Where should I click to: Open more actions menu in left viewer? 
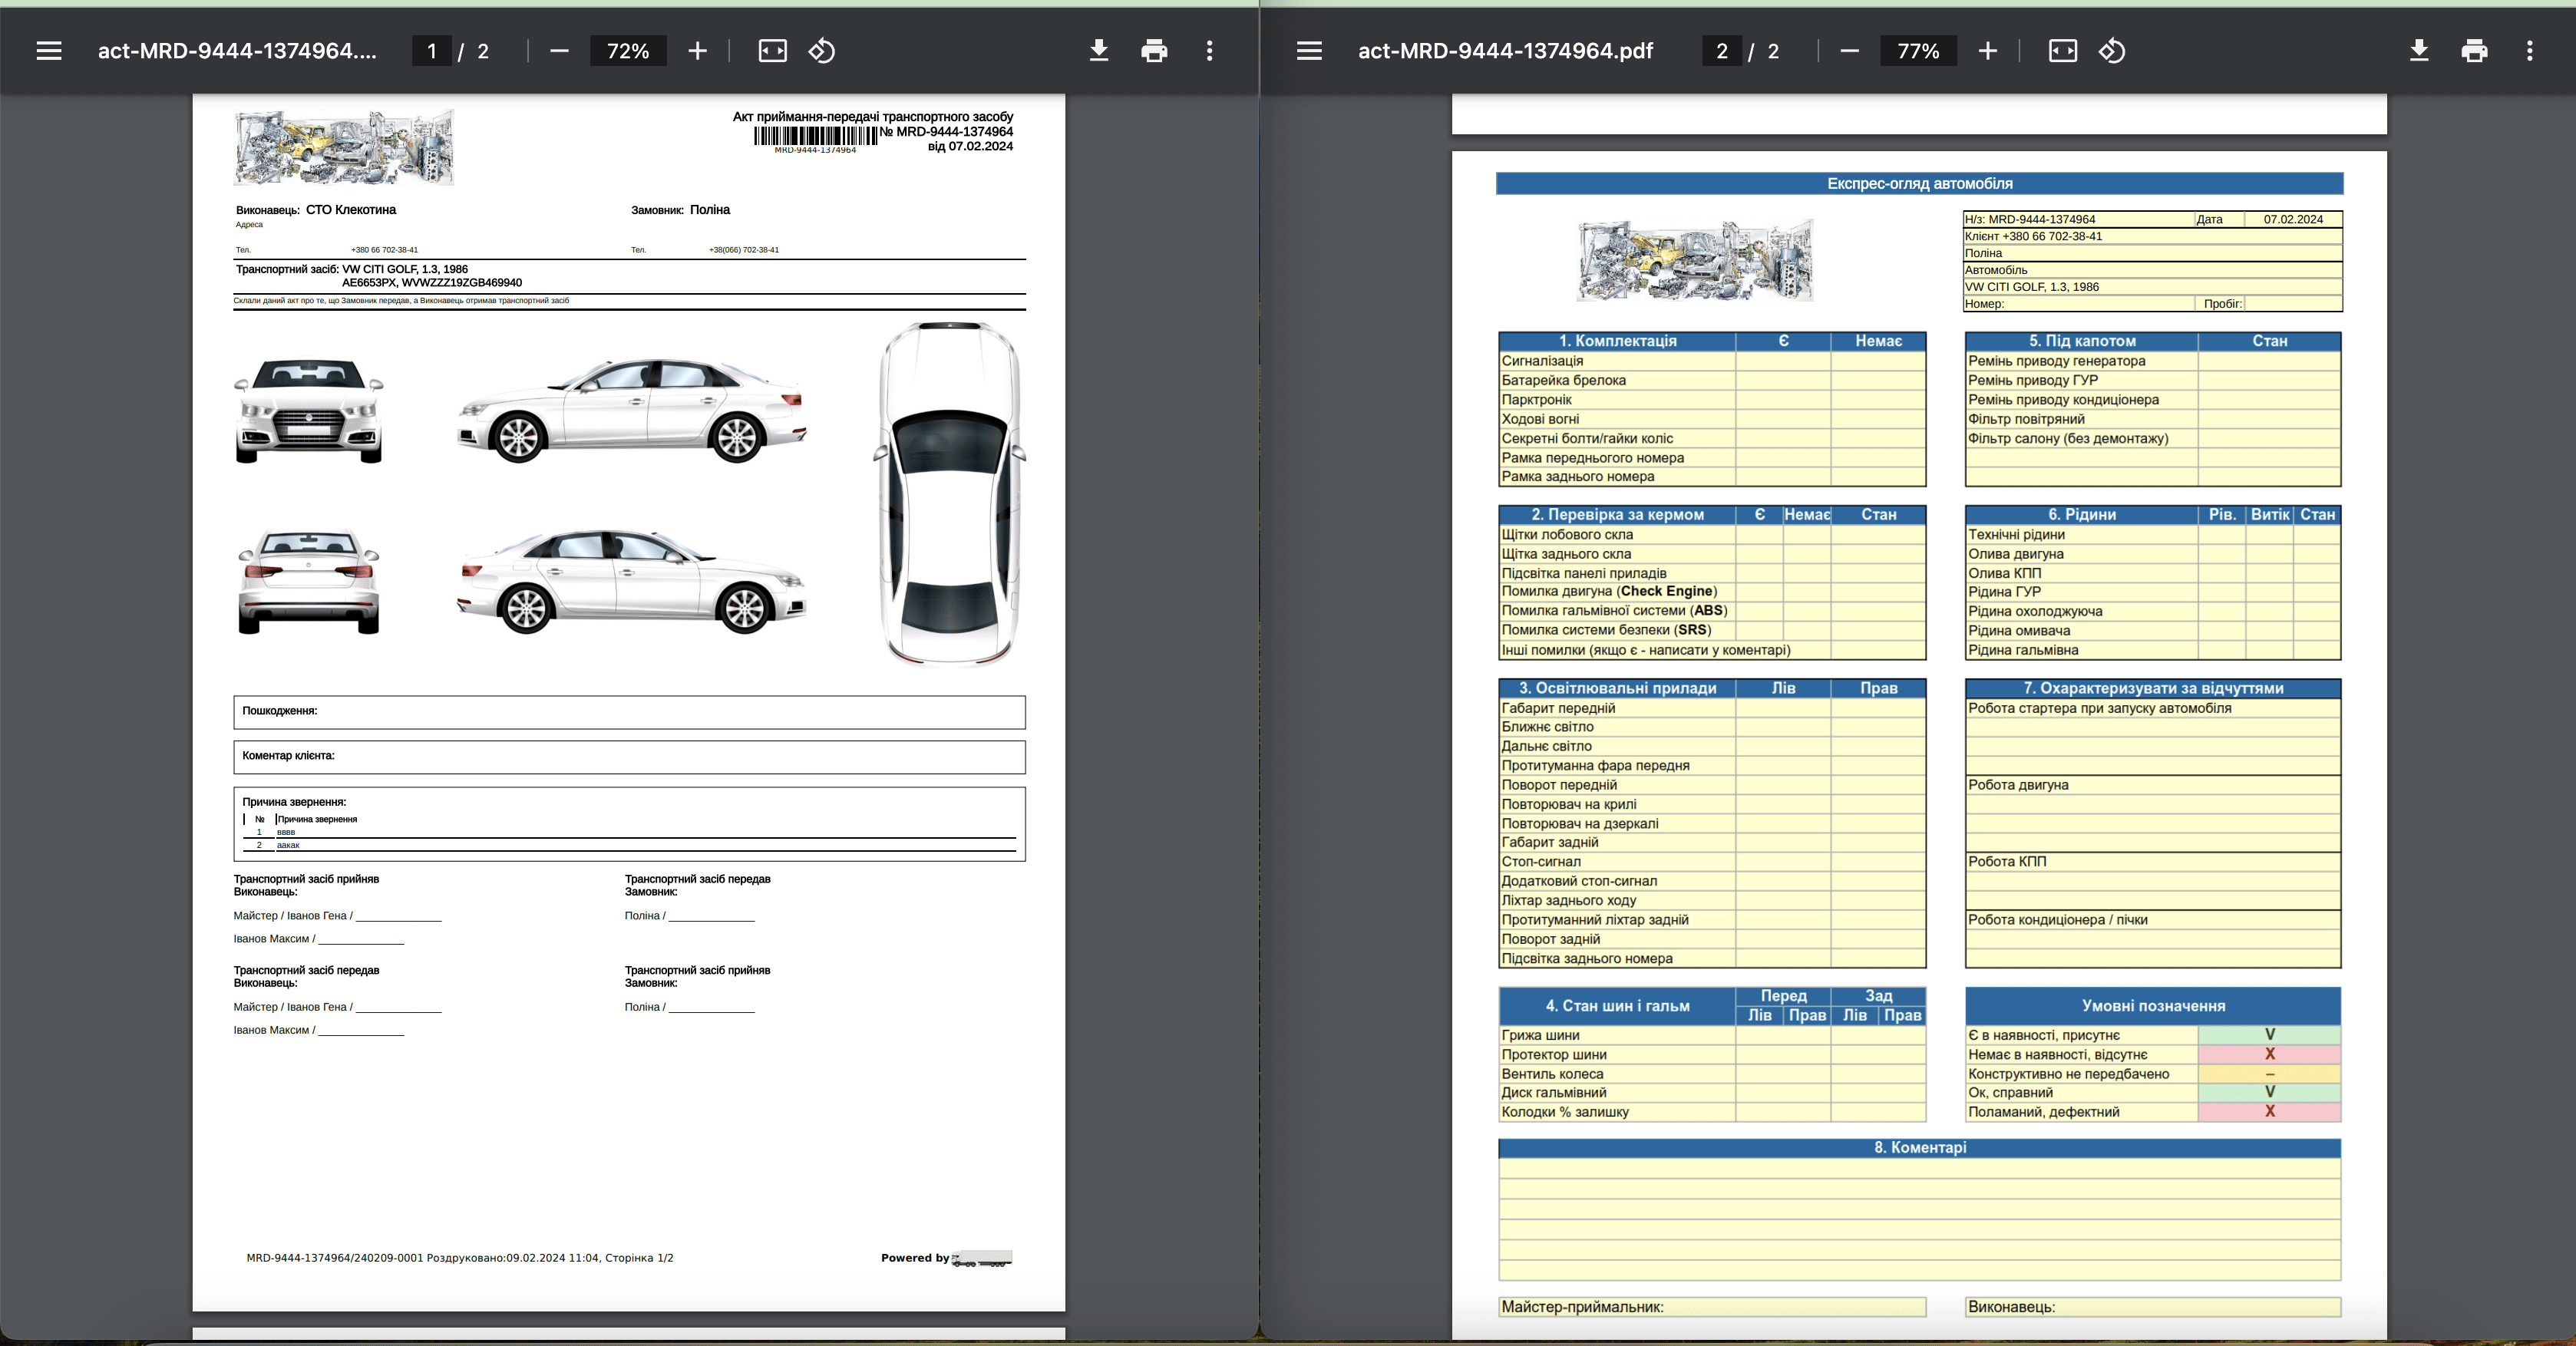[x=1210, y=51]
